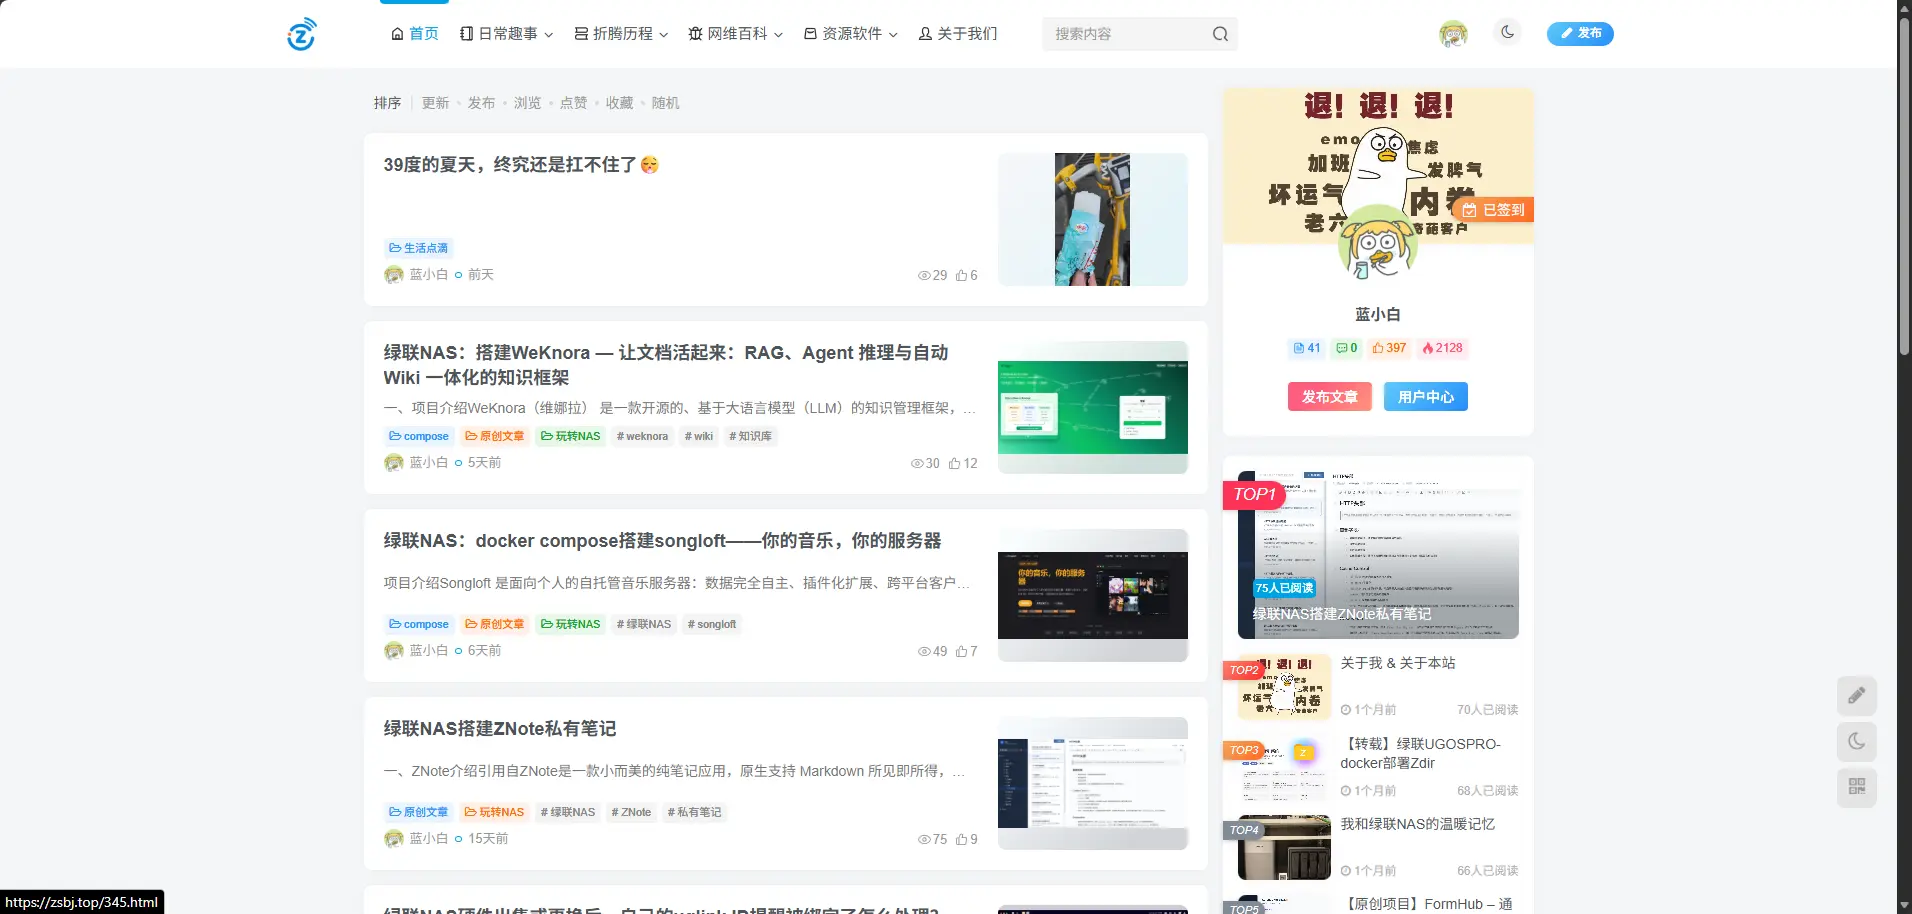Click the songloft post thumbnail

tap(1092, 595)
